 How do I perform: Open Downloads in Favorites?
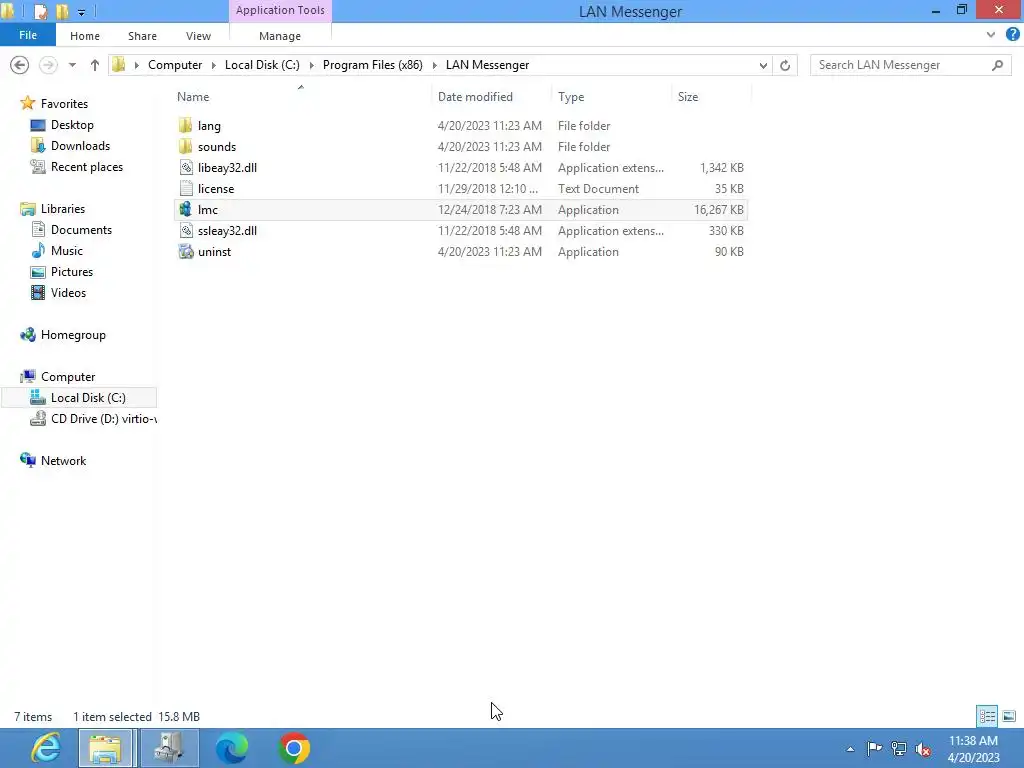click(x=80, y=146)
